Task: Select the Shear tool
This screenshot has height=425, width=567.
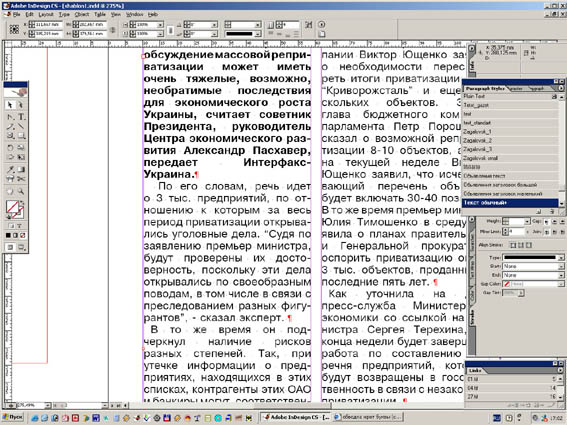Action: (x=10, y=157)
